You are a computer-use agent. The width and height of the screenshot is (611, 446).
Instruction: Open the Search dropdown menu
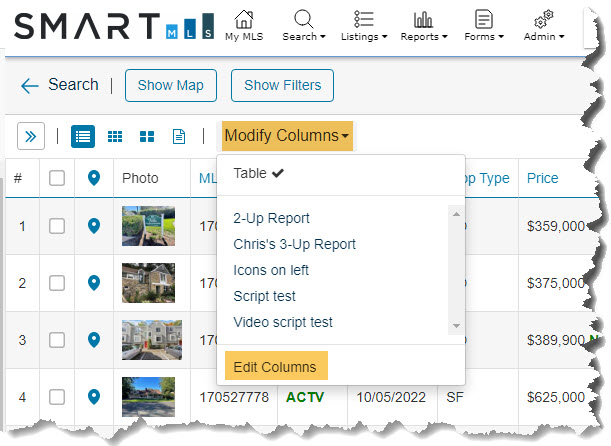point(304,25)
